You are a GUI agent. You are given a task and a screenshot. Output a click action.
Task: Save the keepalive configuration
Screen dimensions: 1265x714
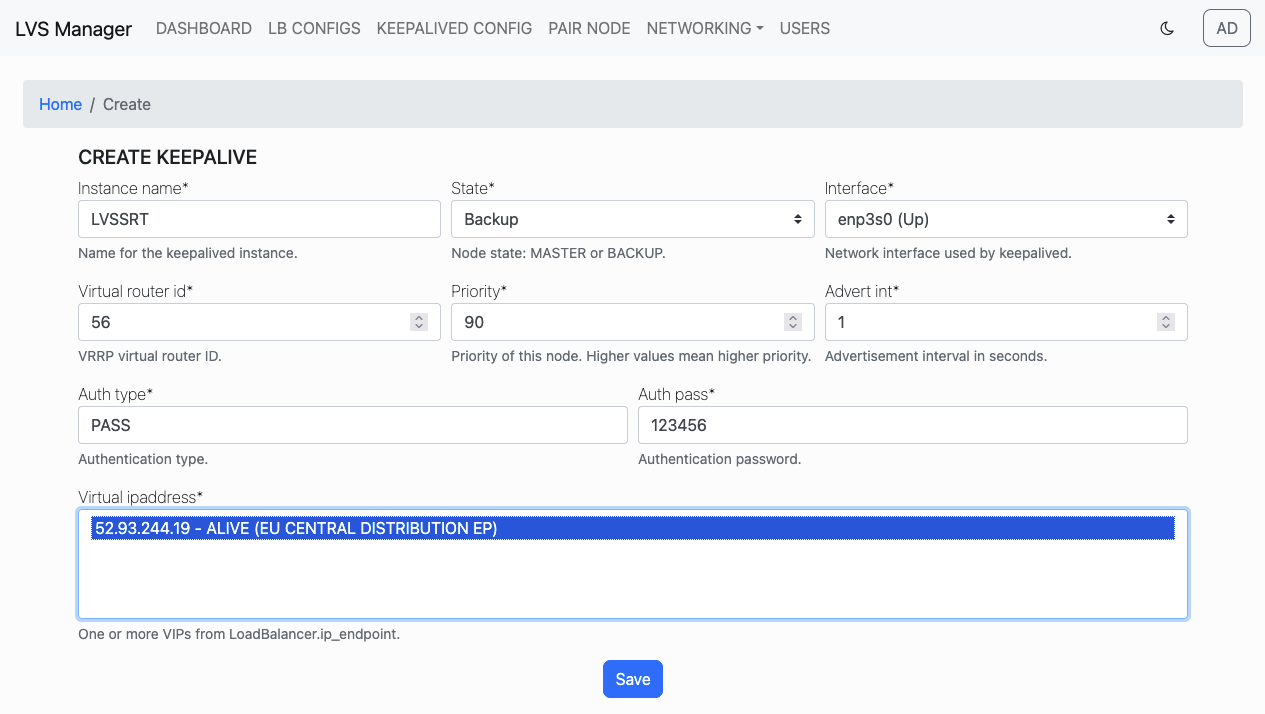click(633, 679)
